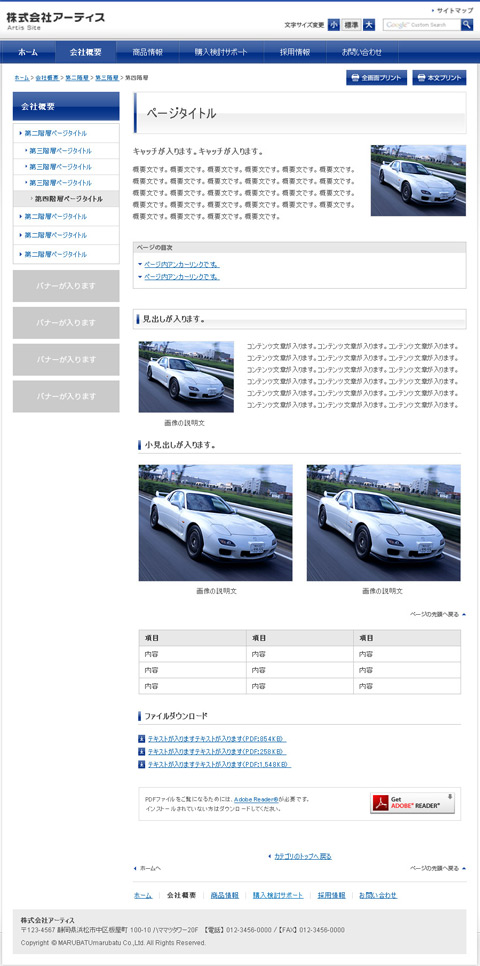Click 全画面プリント printer button
480x966 pixels.
pos(376,78)
